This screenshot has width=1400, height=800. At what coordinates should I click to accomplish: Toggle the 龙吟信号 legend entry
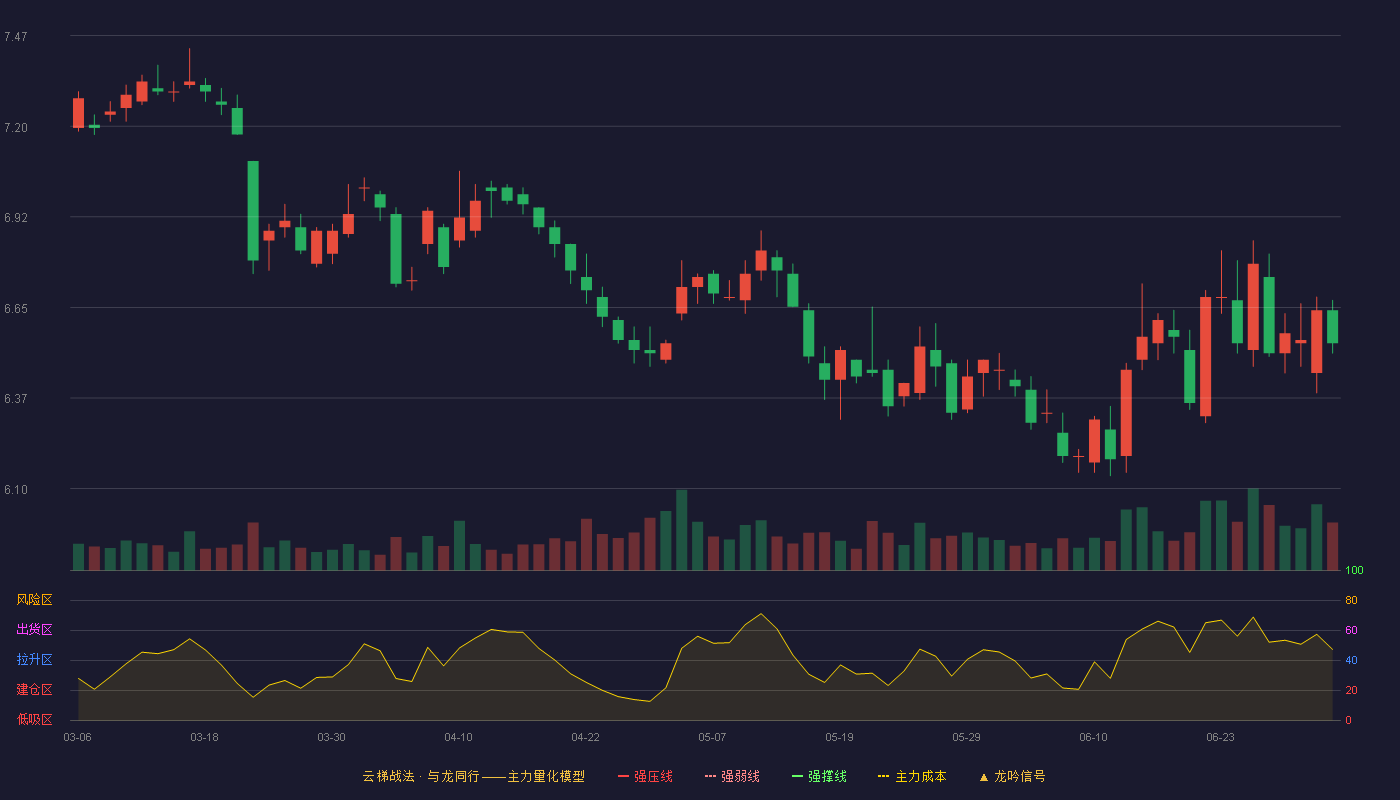[1012, 776]
